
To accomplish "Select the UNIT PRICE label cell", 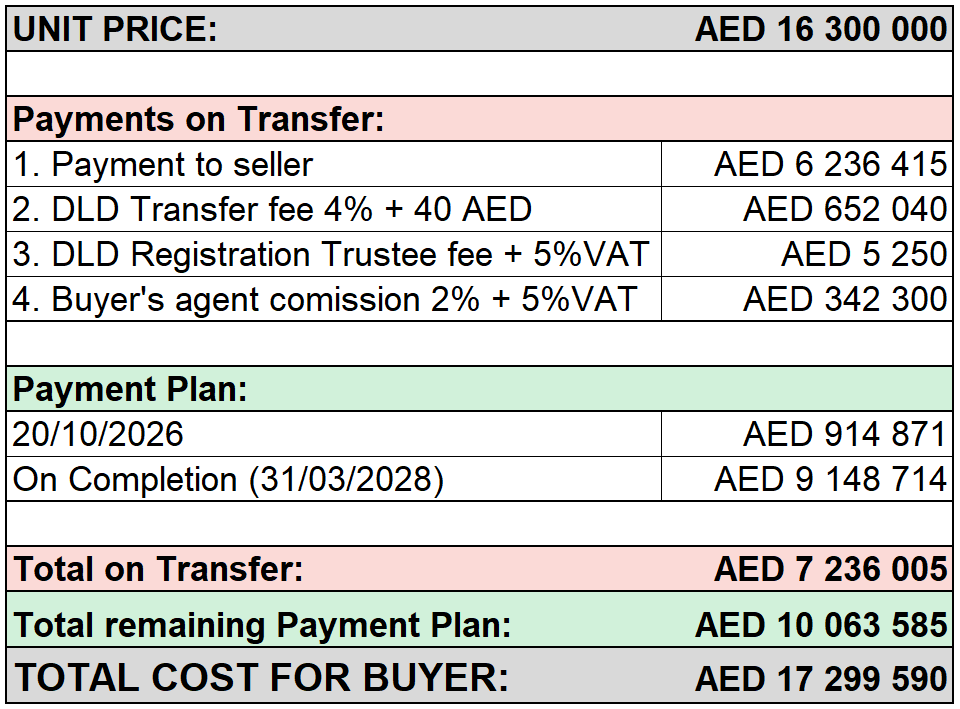I will 115,29.
